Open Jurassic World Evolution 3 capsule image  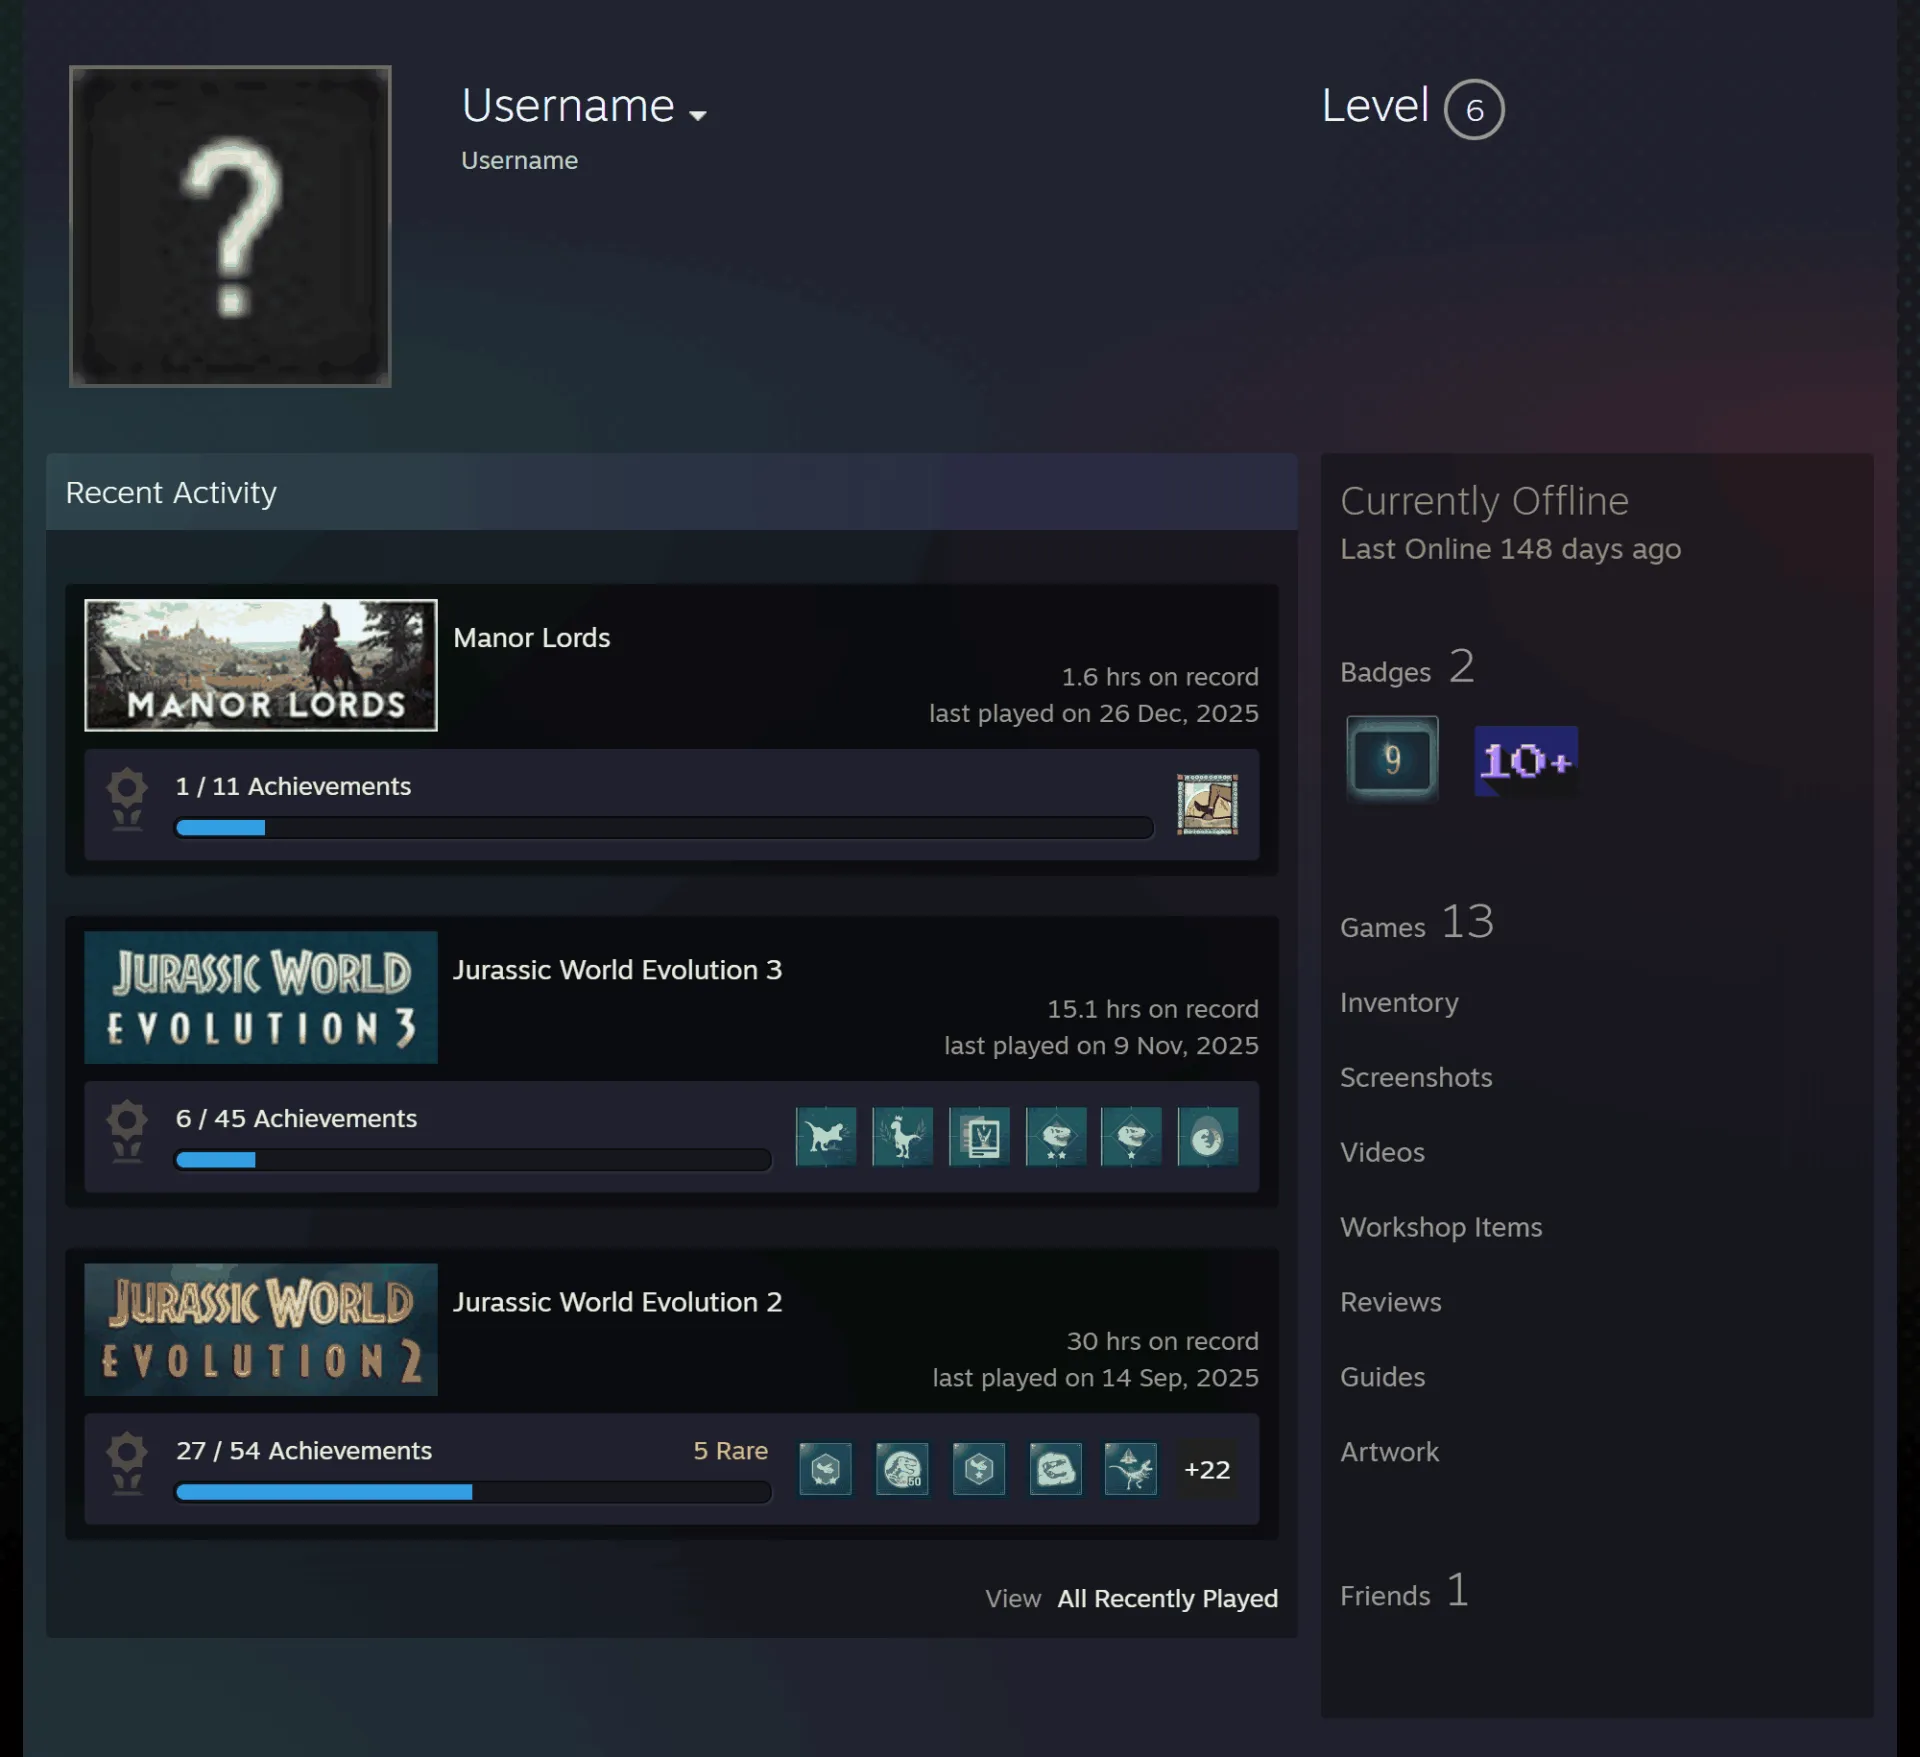pyautogui.click(x=261, y=997)
